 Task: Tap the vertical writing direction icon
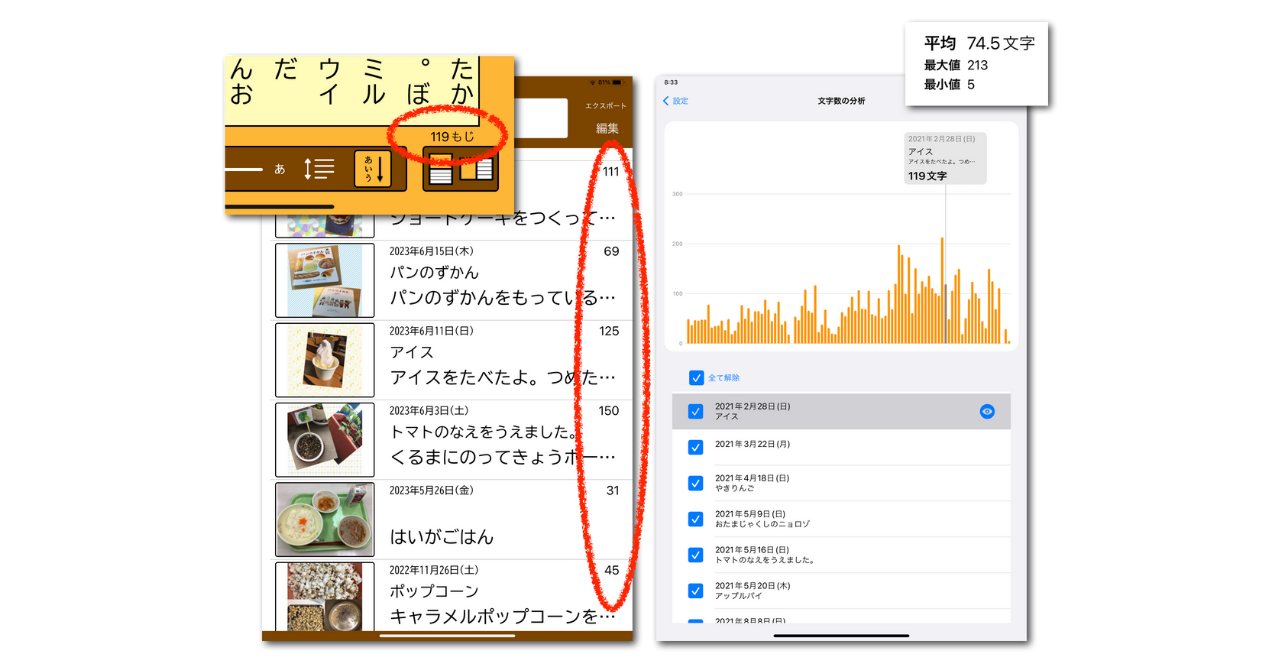(x=373, y=169)
